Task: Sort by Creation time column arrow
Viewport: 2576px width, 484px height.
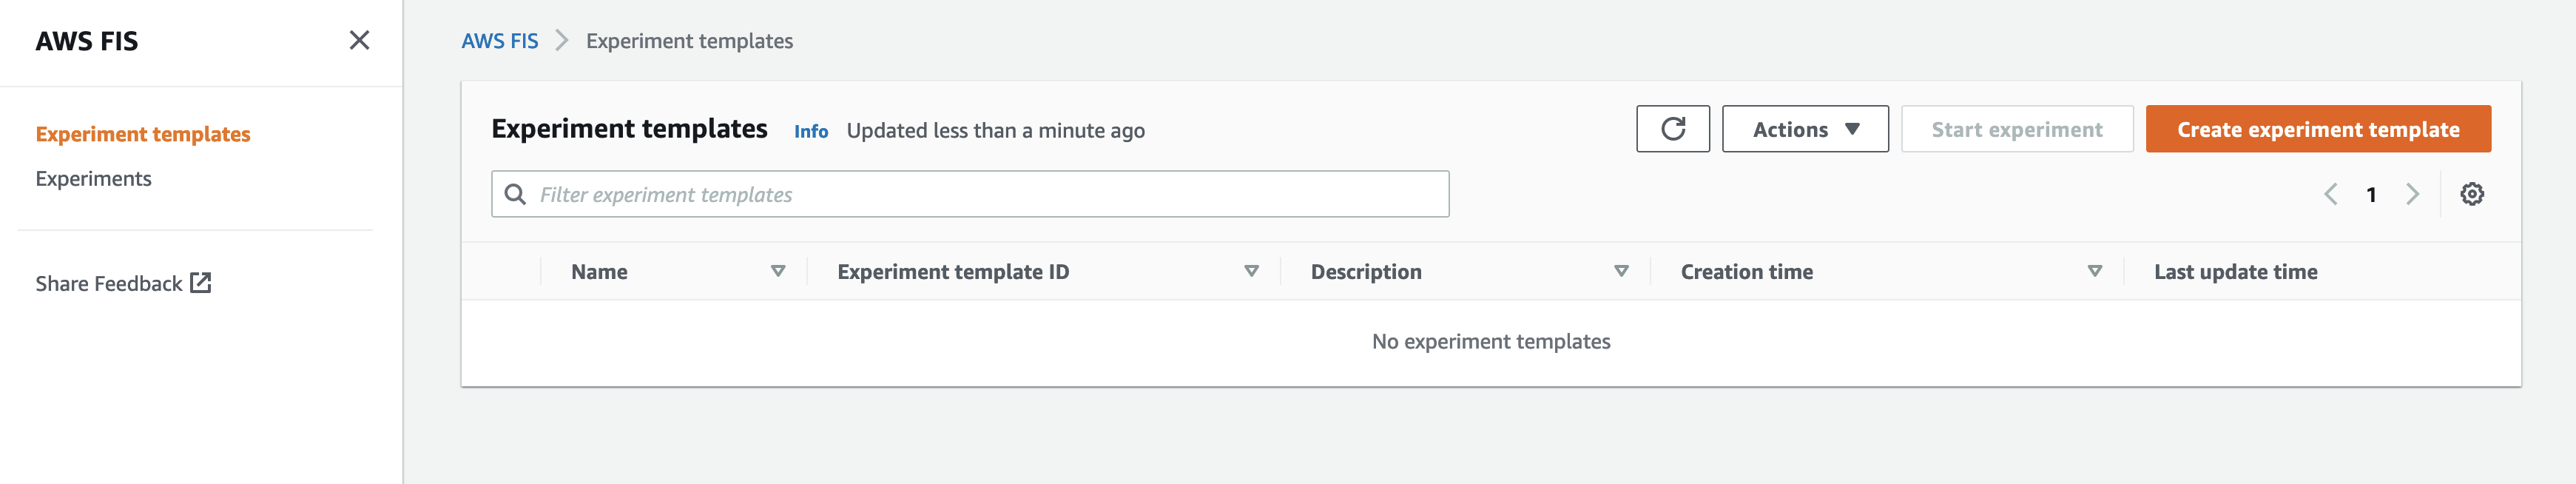Action: click(x=2094, y=271)
